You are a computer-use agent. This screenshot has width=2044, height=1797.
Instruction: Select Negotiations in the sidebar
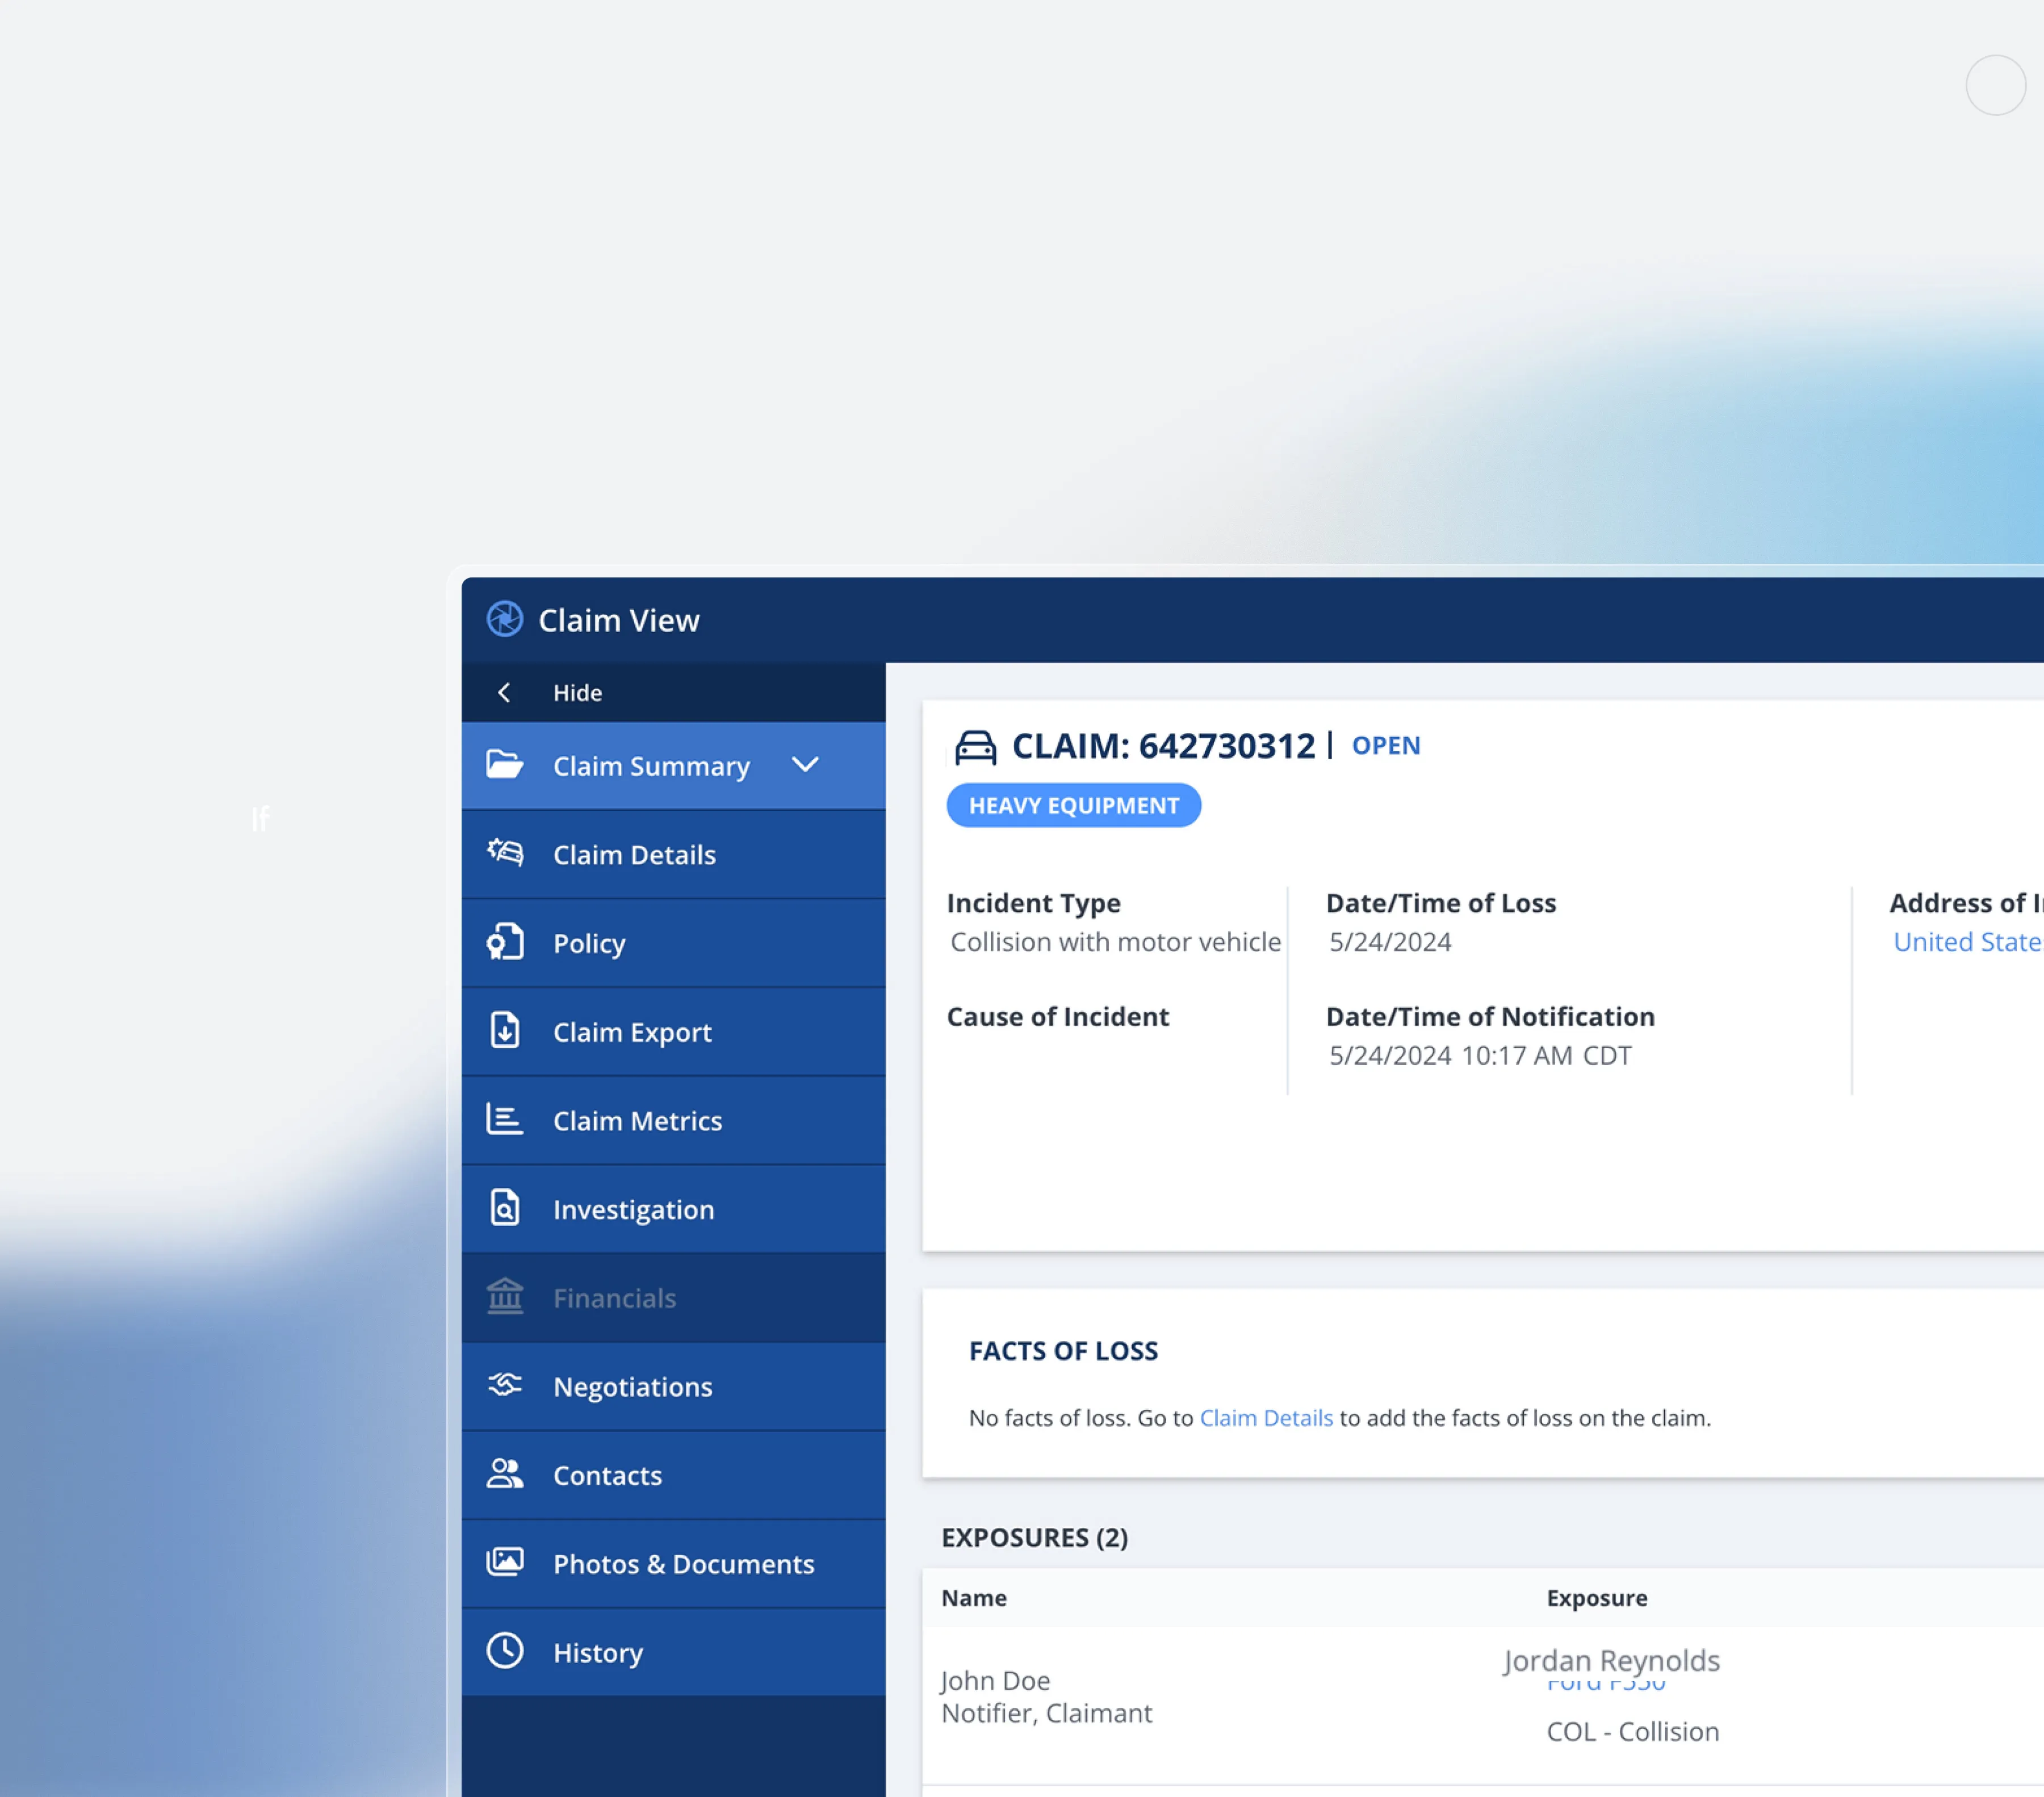pyautogui.click(x=632, y=1387)
